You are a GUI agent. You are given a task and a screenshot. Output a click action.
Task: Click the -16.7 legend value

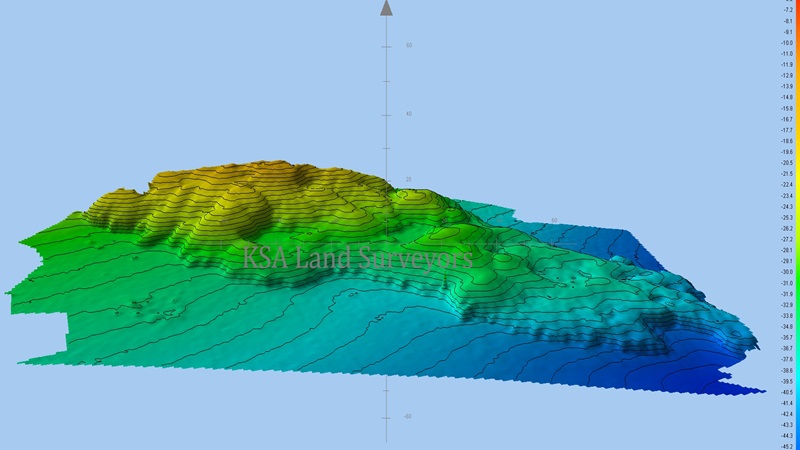pos(787,119)
